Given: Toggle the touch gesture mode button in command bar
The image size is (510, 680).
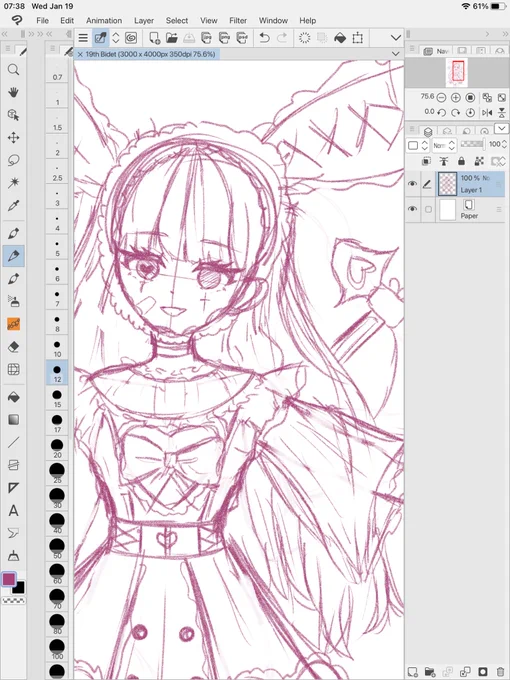Looking at the screenshot, I should (100, 38).
